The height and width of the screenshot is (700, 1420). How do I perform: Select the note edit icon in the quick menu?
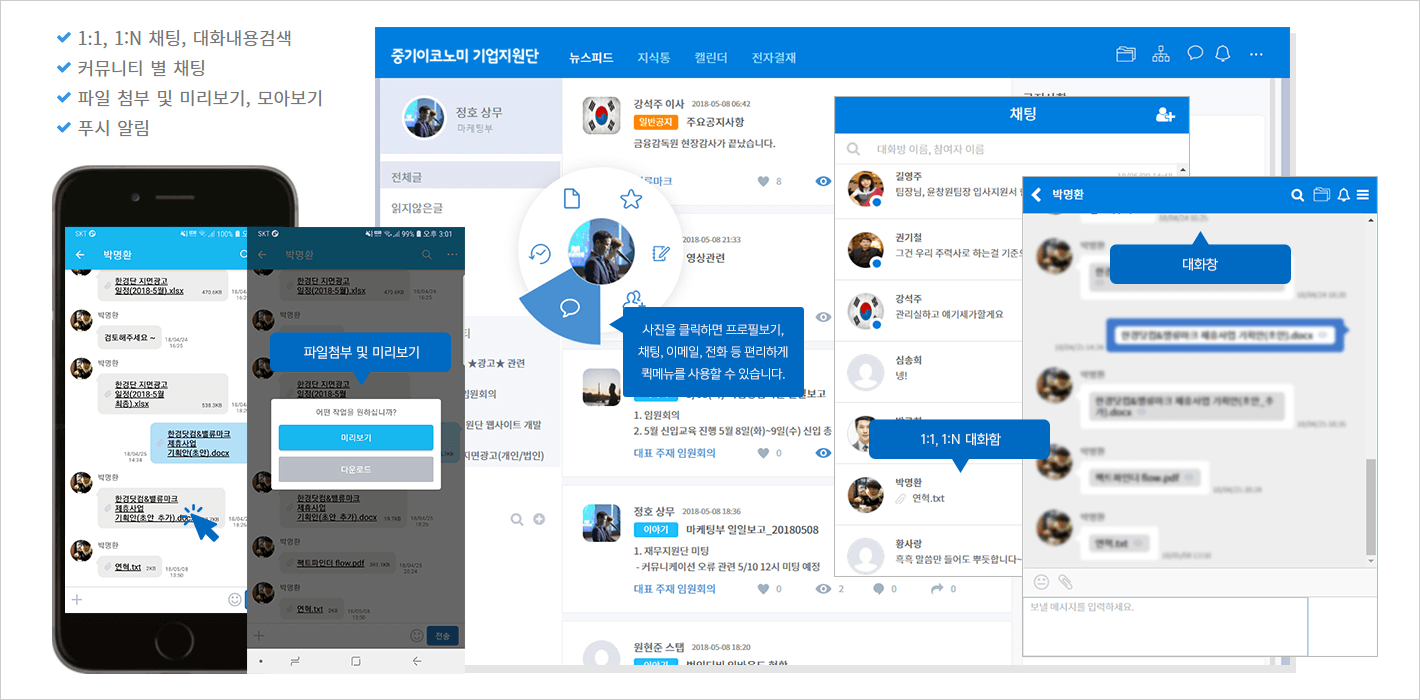coord(660,254)
